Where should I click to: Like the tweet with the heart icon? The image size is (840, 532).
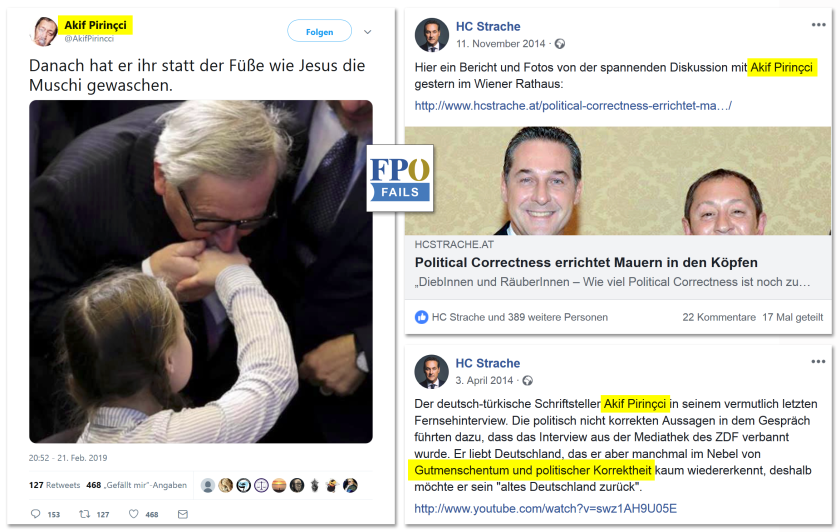133,514
